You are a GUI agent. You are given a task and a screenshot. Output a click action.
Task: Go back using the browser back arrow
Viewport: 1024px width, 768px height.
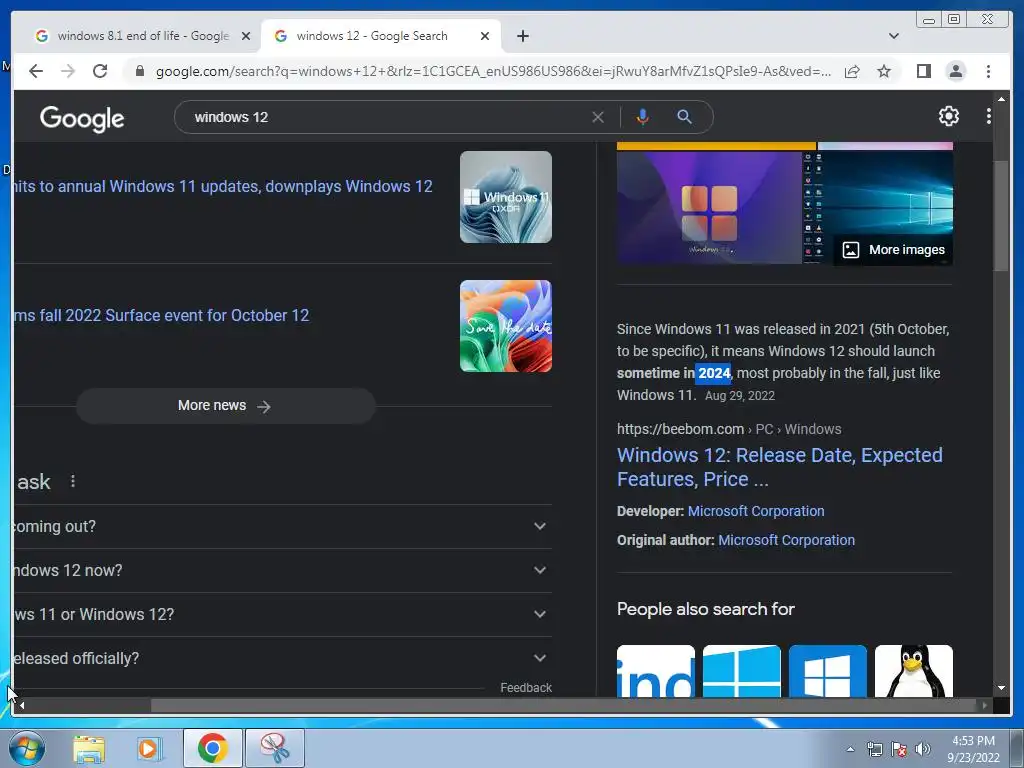(x=36, y=71)
